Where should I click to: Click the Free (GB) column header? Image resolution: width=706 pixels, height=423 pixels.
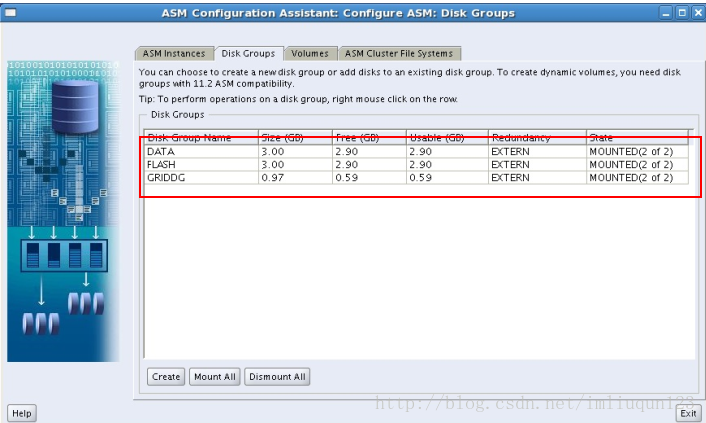click(370, 137)
